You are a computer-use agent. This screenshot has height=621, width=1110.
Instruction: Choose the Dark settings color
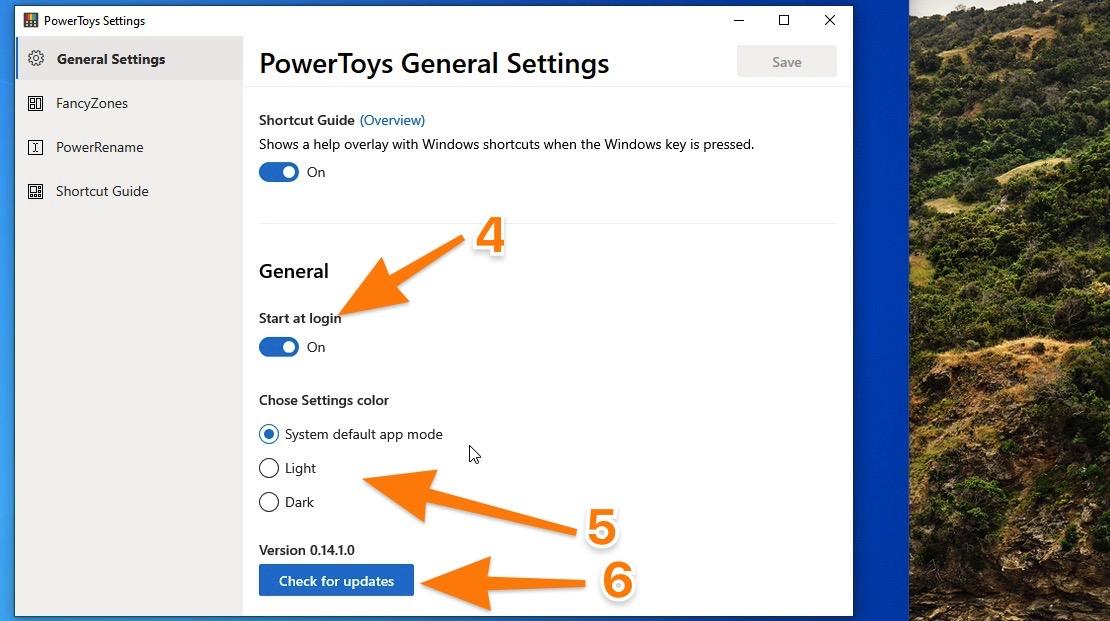pyautogui.click(x=269, y=502)
